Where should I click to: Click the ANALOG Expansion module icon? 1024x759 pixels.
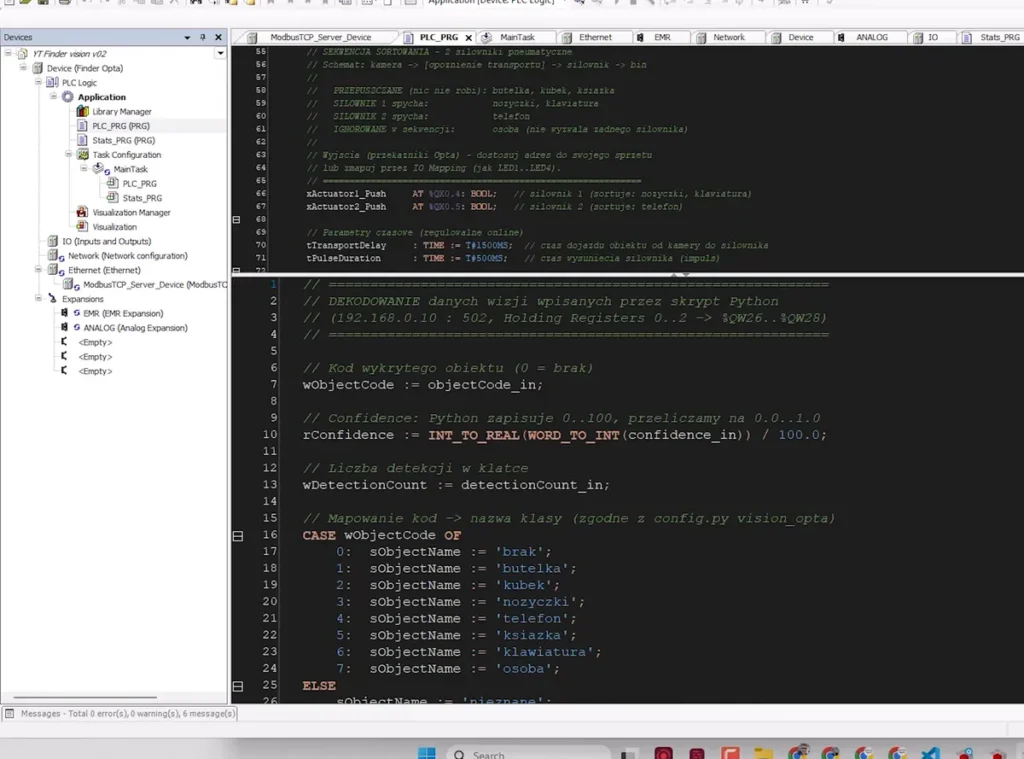point(64,327)
